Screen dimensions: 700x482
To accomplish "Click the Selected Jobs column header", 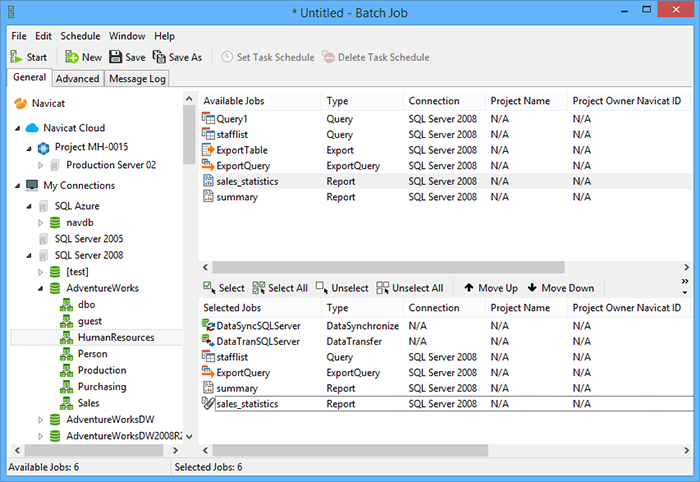I will [260, 308].
